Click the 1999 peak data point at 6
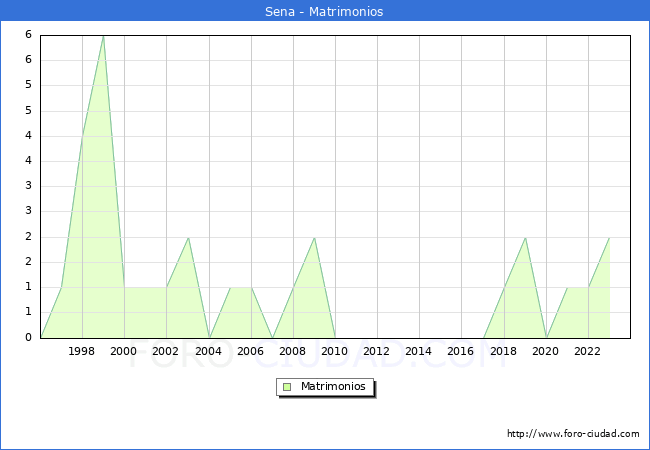Viewport: 650px width, 450px height. pyautogui.click(x=103, y=36)
